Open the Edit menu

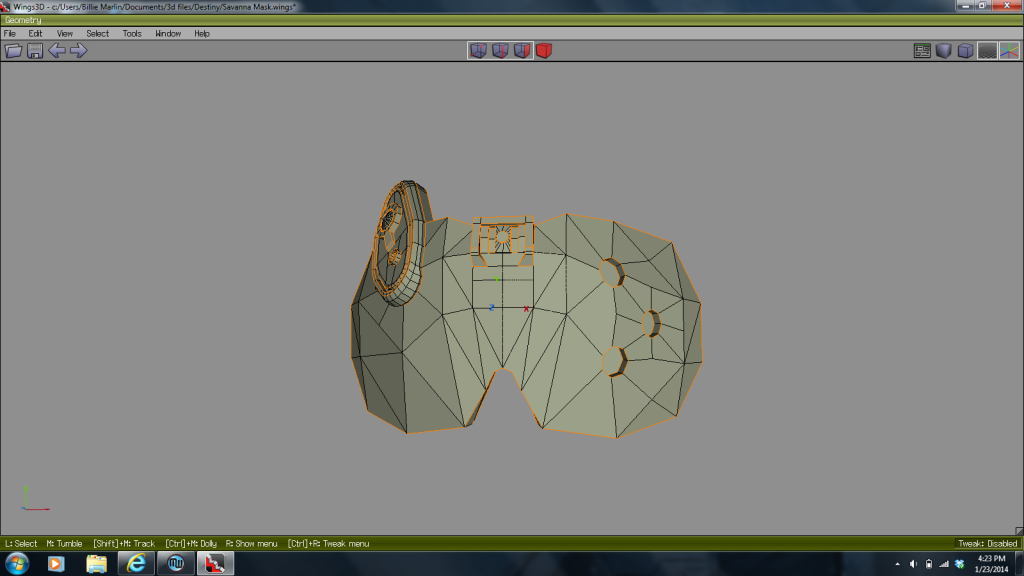35,33
